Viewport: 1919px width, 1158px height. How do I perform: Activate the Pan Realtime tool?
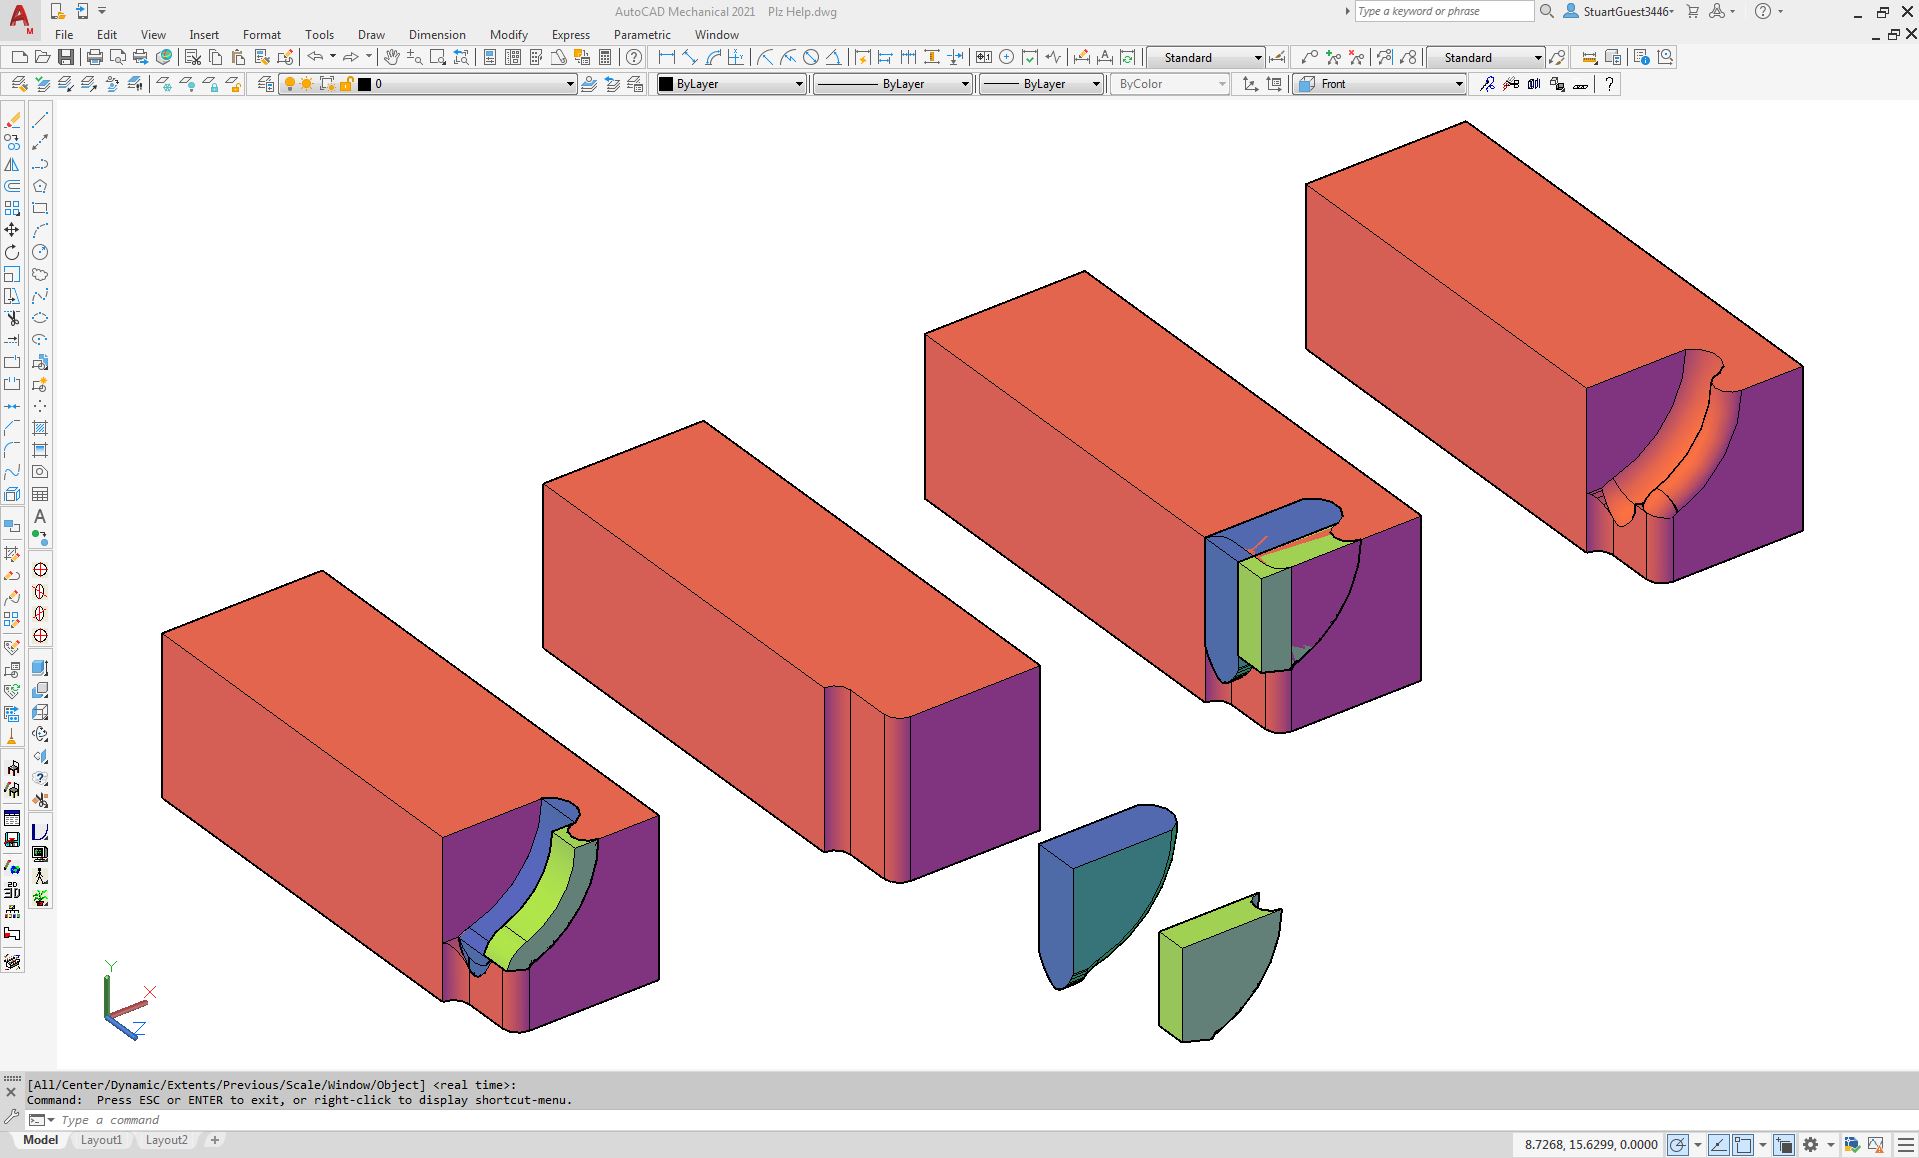(x=392, y=57)
